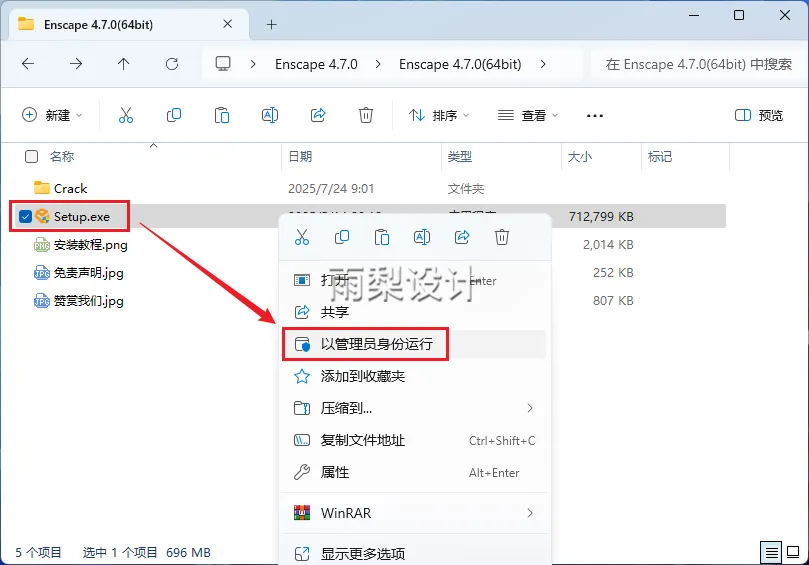Choose 显示更多选项 in the context menu
This screenshot has width=809, height=565.
414,554
